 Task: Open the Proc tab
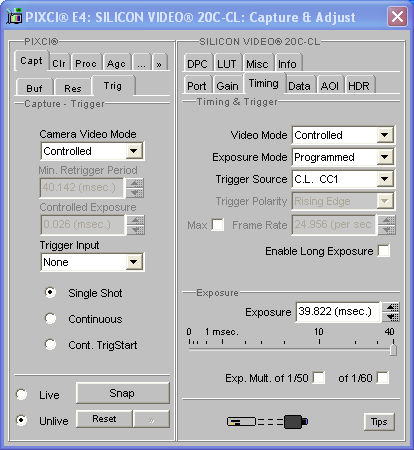click(86, 63)
